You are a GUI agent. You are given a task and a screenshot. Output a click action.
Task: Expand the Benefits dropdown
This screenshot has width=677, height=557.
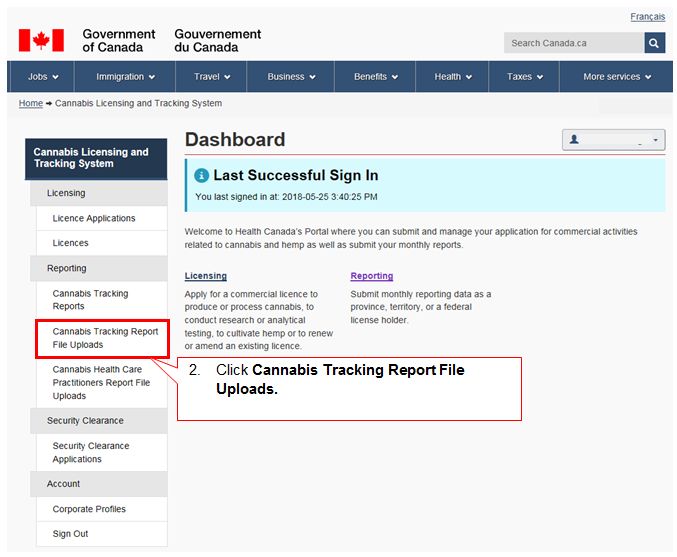click(375, 77)
